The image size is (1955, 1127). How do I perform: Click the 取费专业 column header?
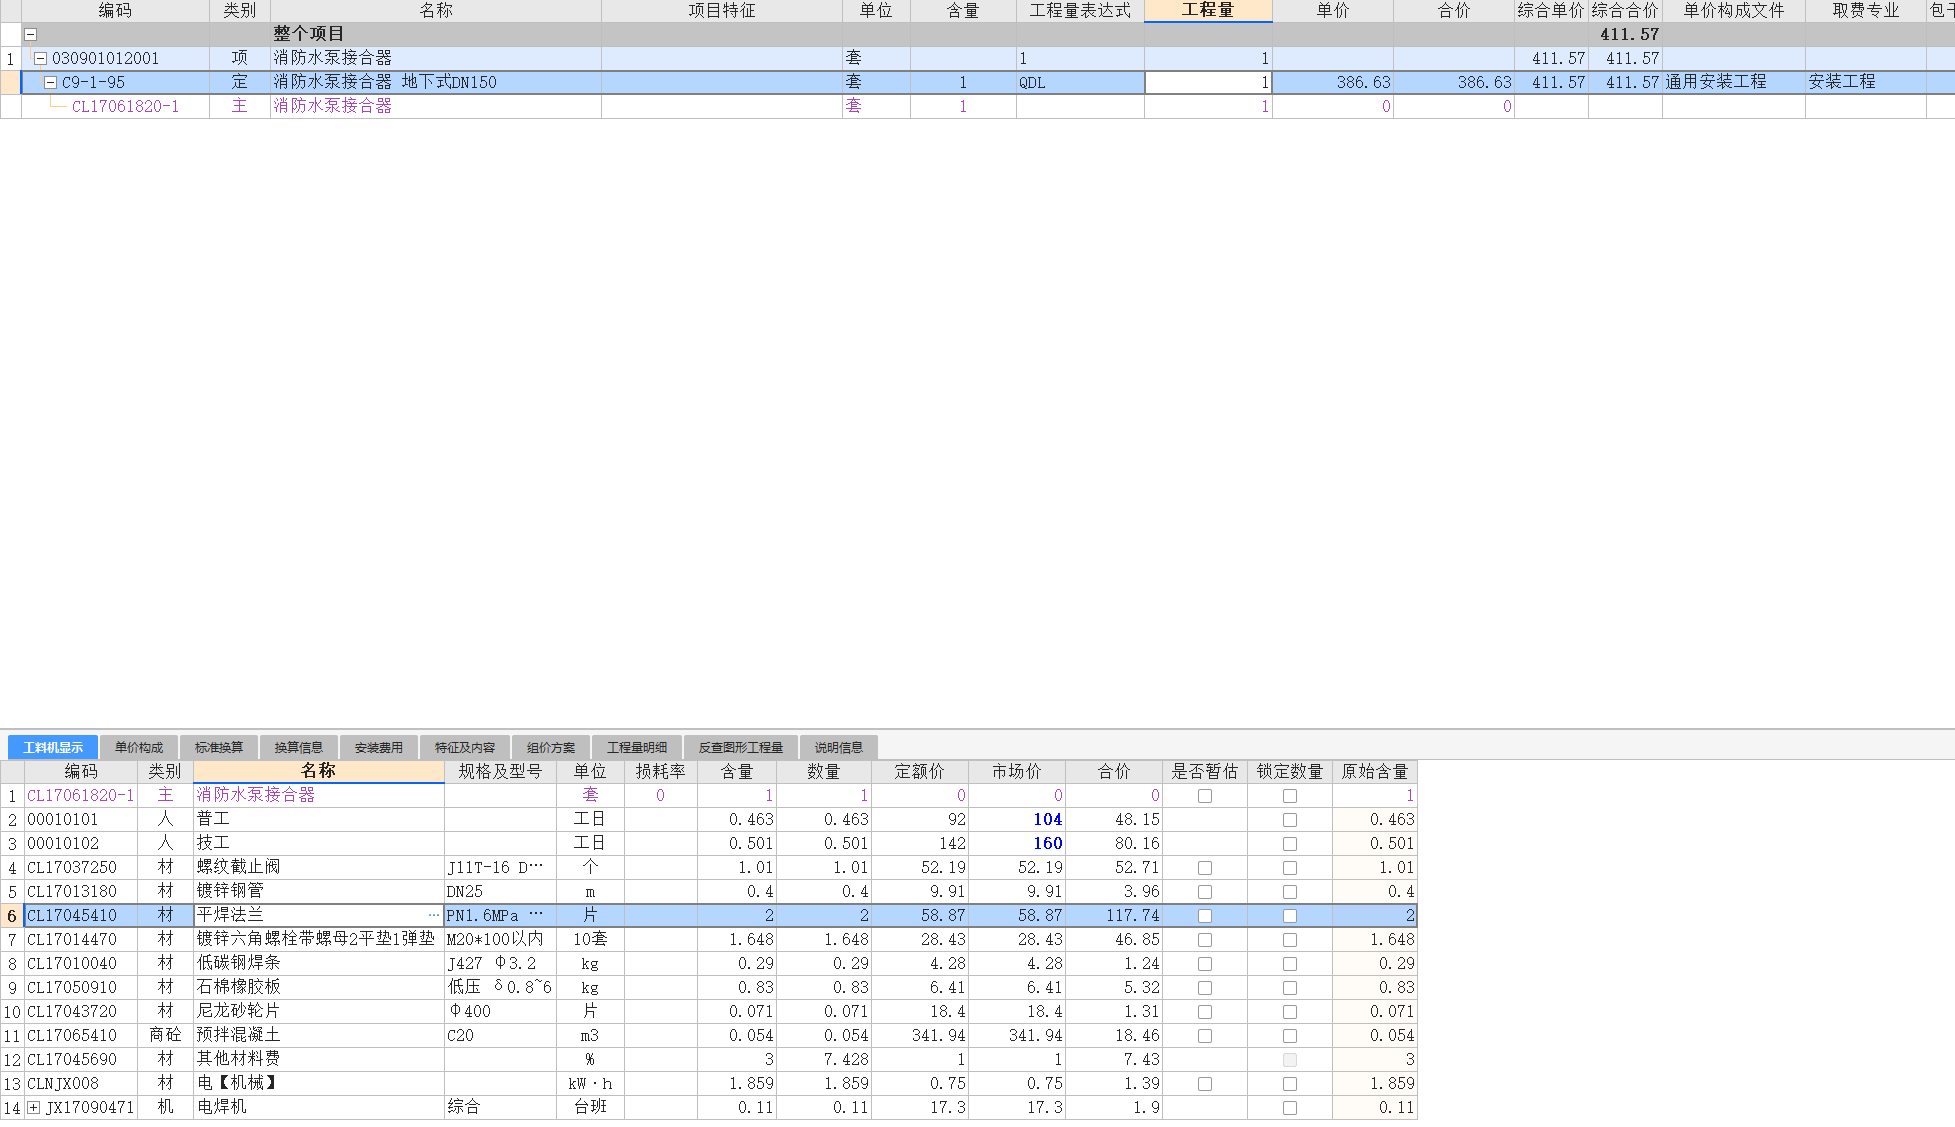pyautogui.click(x=1866, y=11)
